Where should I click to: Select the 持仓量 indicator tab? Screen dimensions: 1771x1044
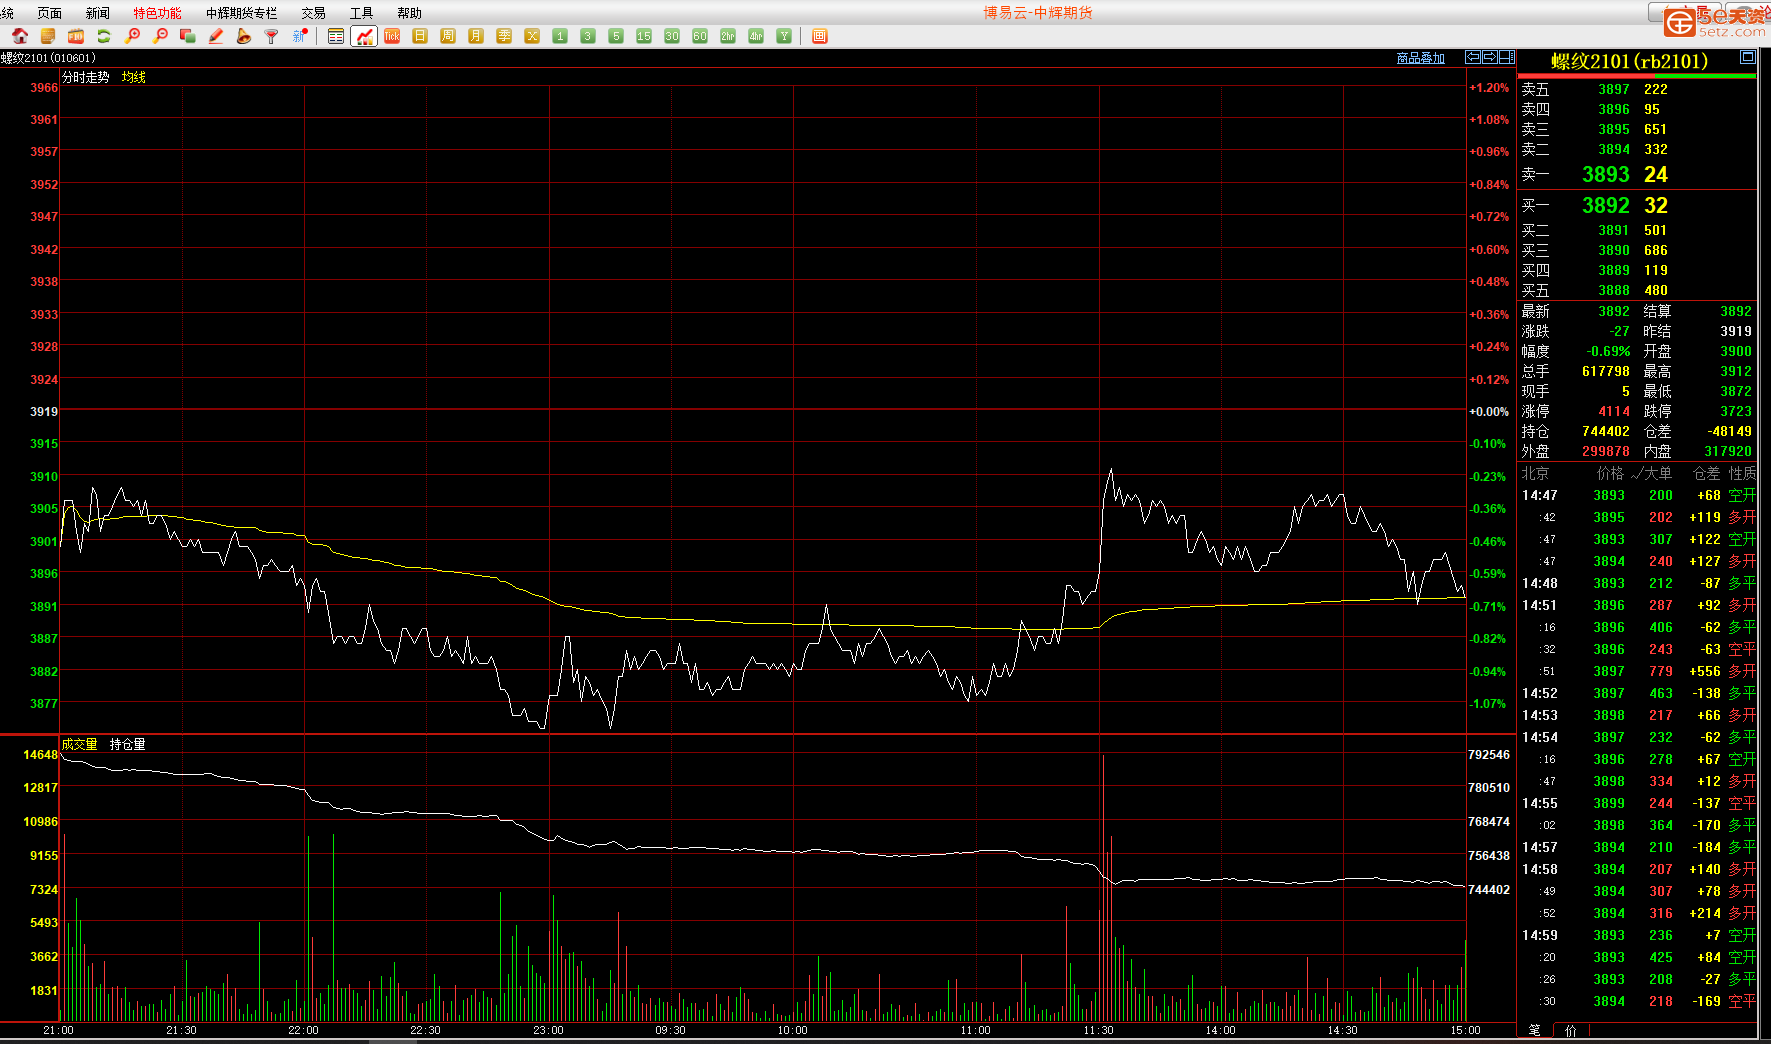128,744
